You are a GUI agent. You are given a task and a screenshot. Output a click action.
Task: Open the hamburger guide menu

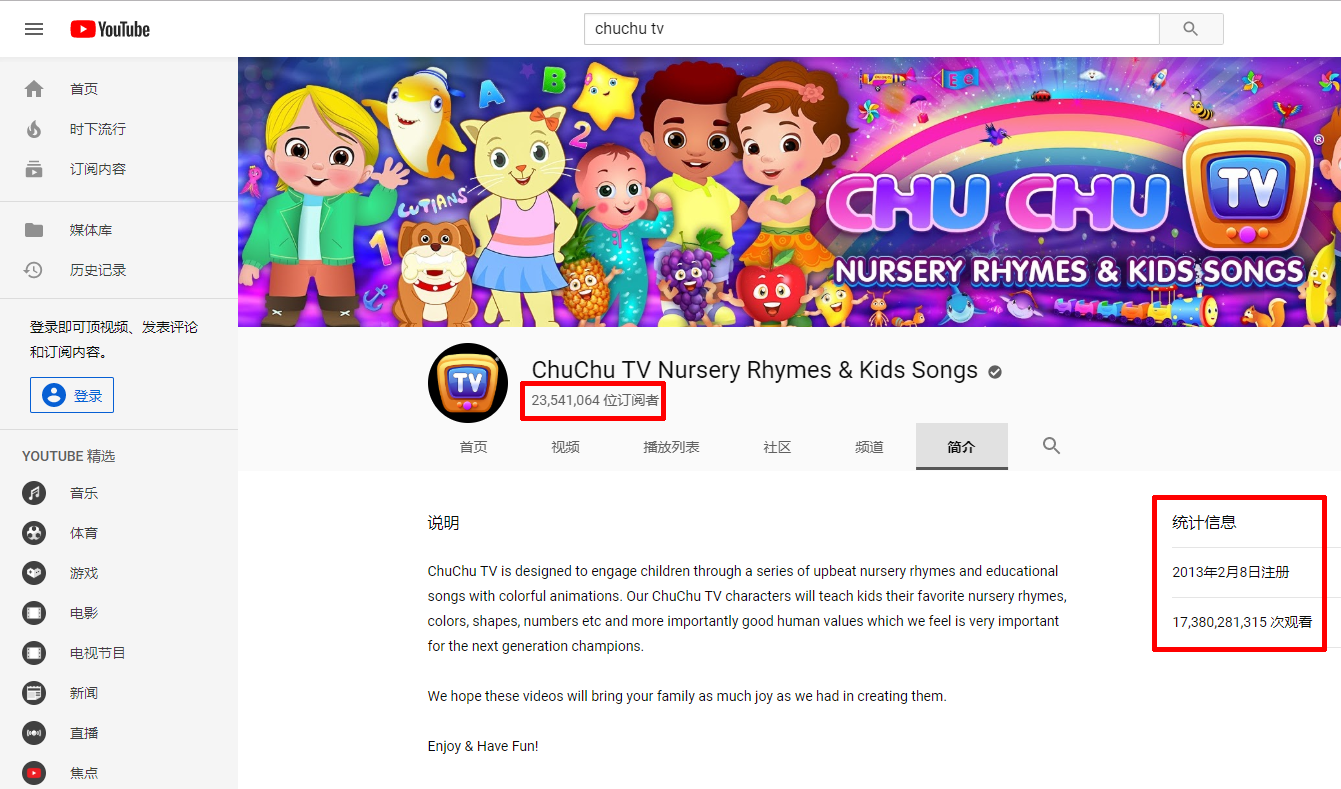34,29
